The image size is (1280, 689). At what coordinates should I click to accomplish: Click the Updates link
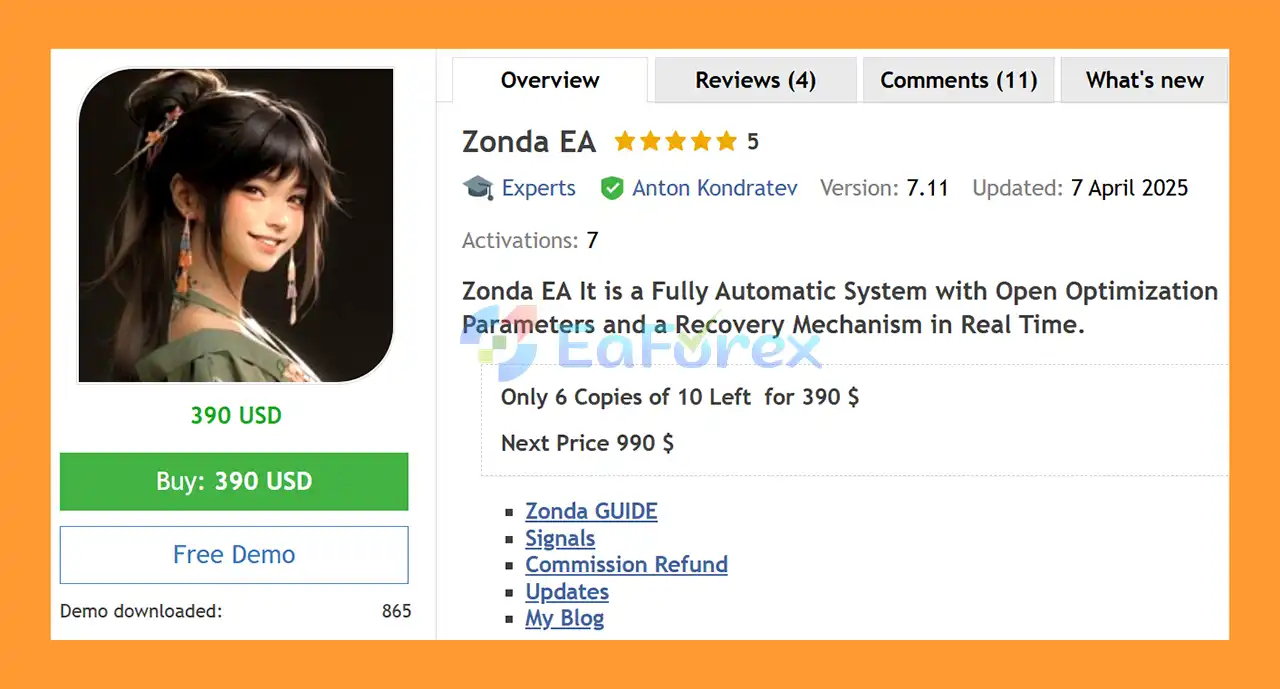click(567, 591)
